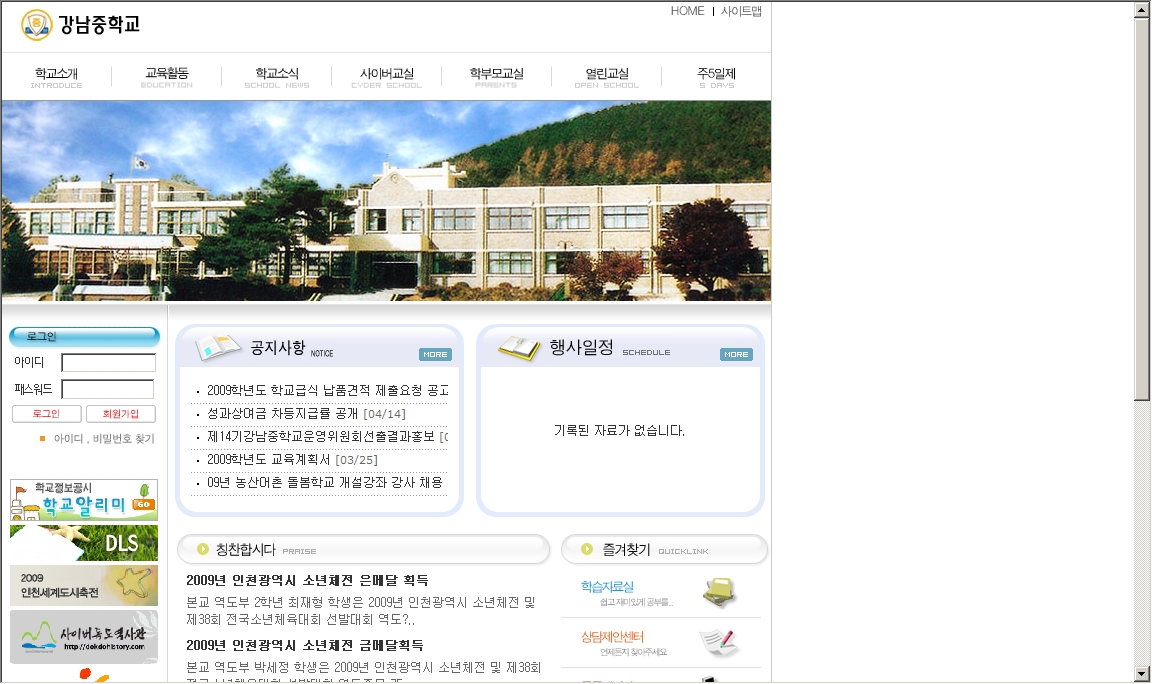This screenshot has height=684, width=1152.
Task: Open the 학교소개 menu
Action: point(56,76)
